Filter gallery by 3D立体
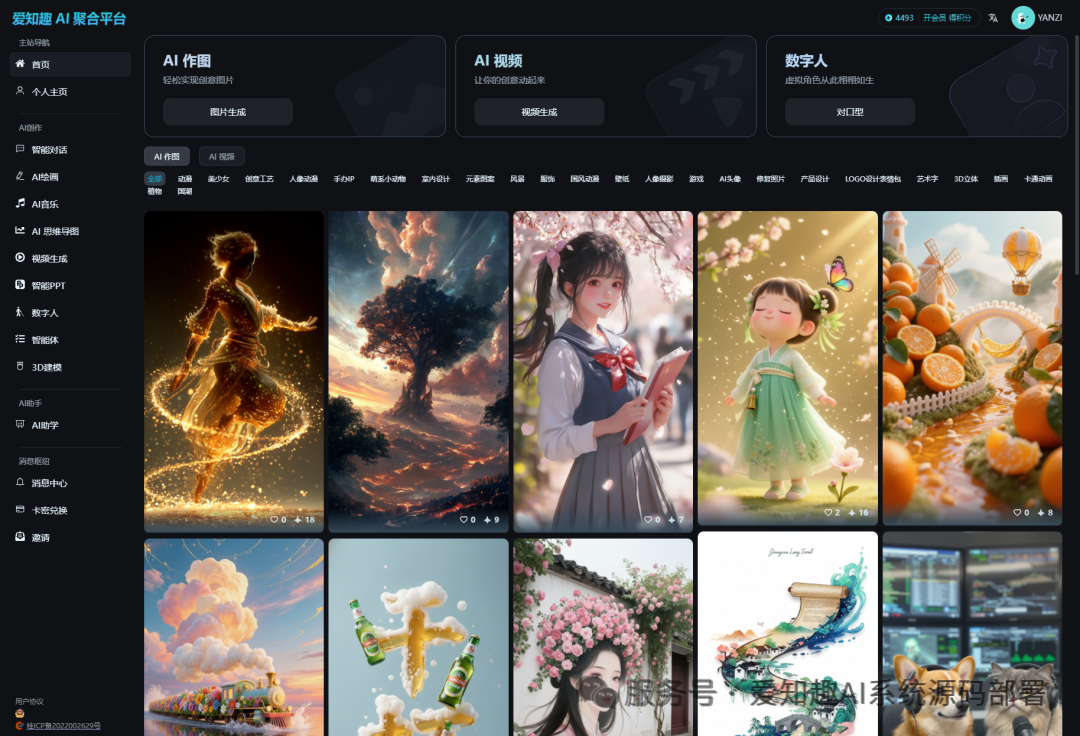Viewport: 1080px width, 736px height. pyautogui.click(x=966, y=179)
